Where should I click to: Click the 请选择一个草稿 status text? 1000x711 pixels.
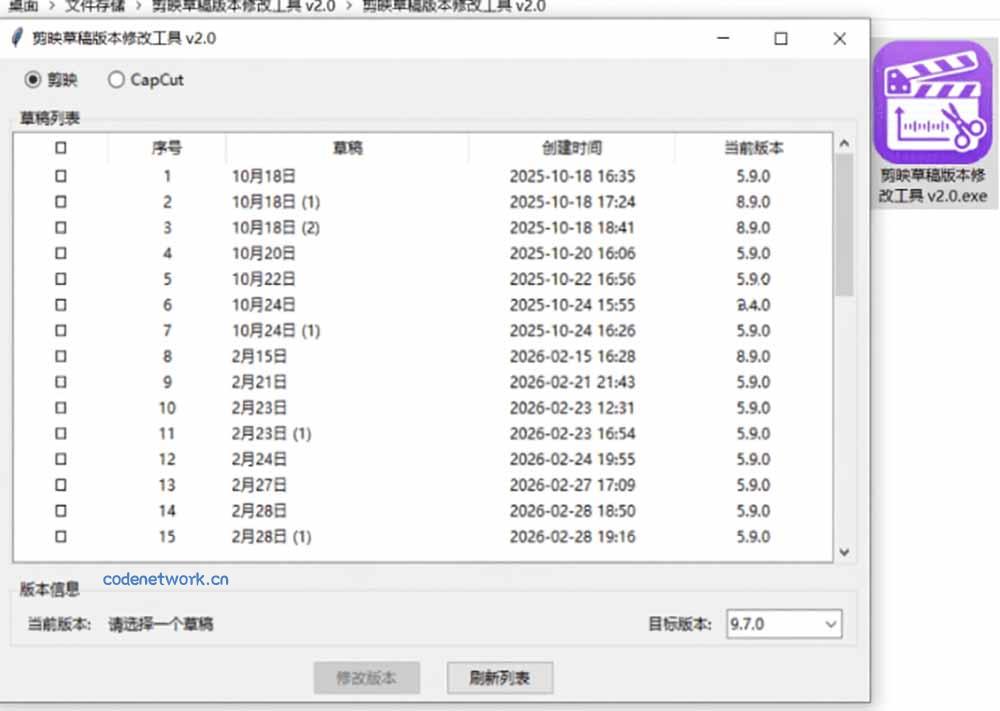click(x=161, y=624)
